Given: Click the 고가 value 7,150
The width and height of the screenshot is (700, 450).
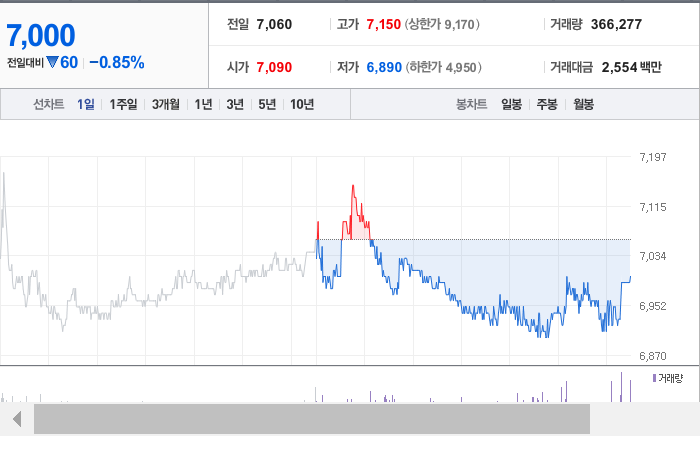Looking at the screenshot, I should click(x=383, y=24).
